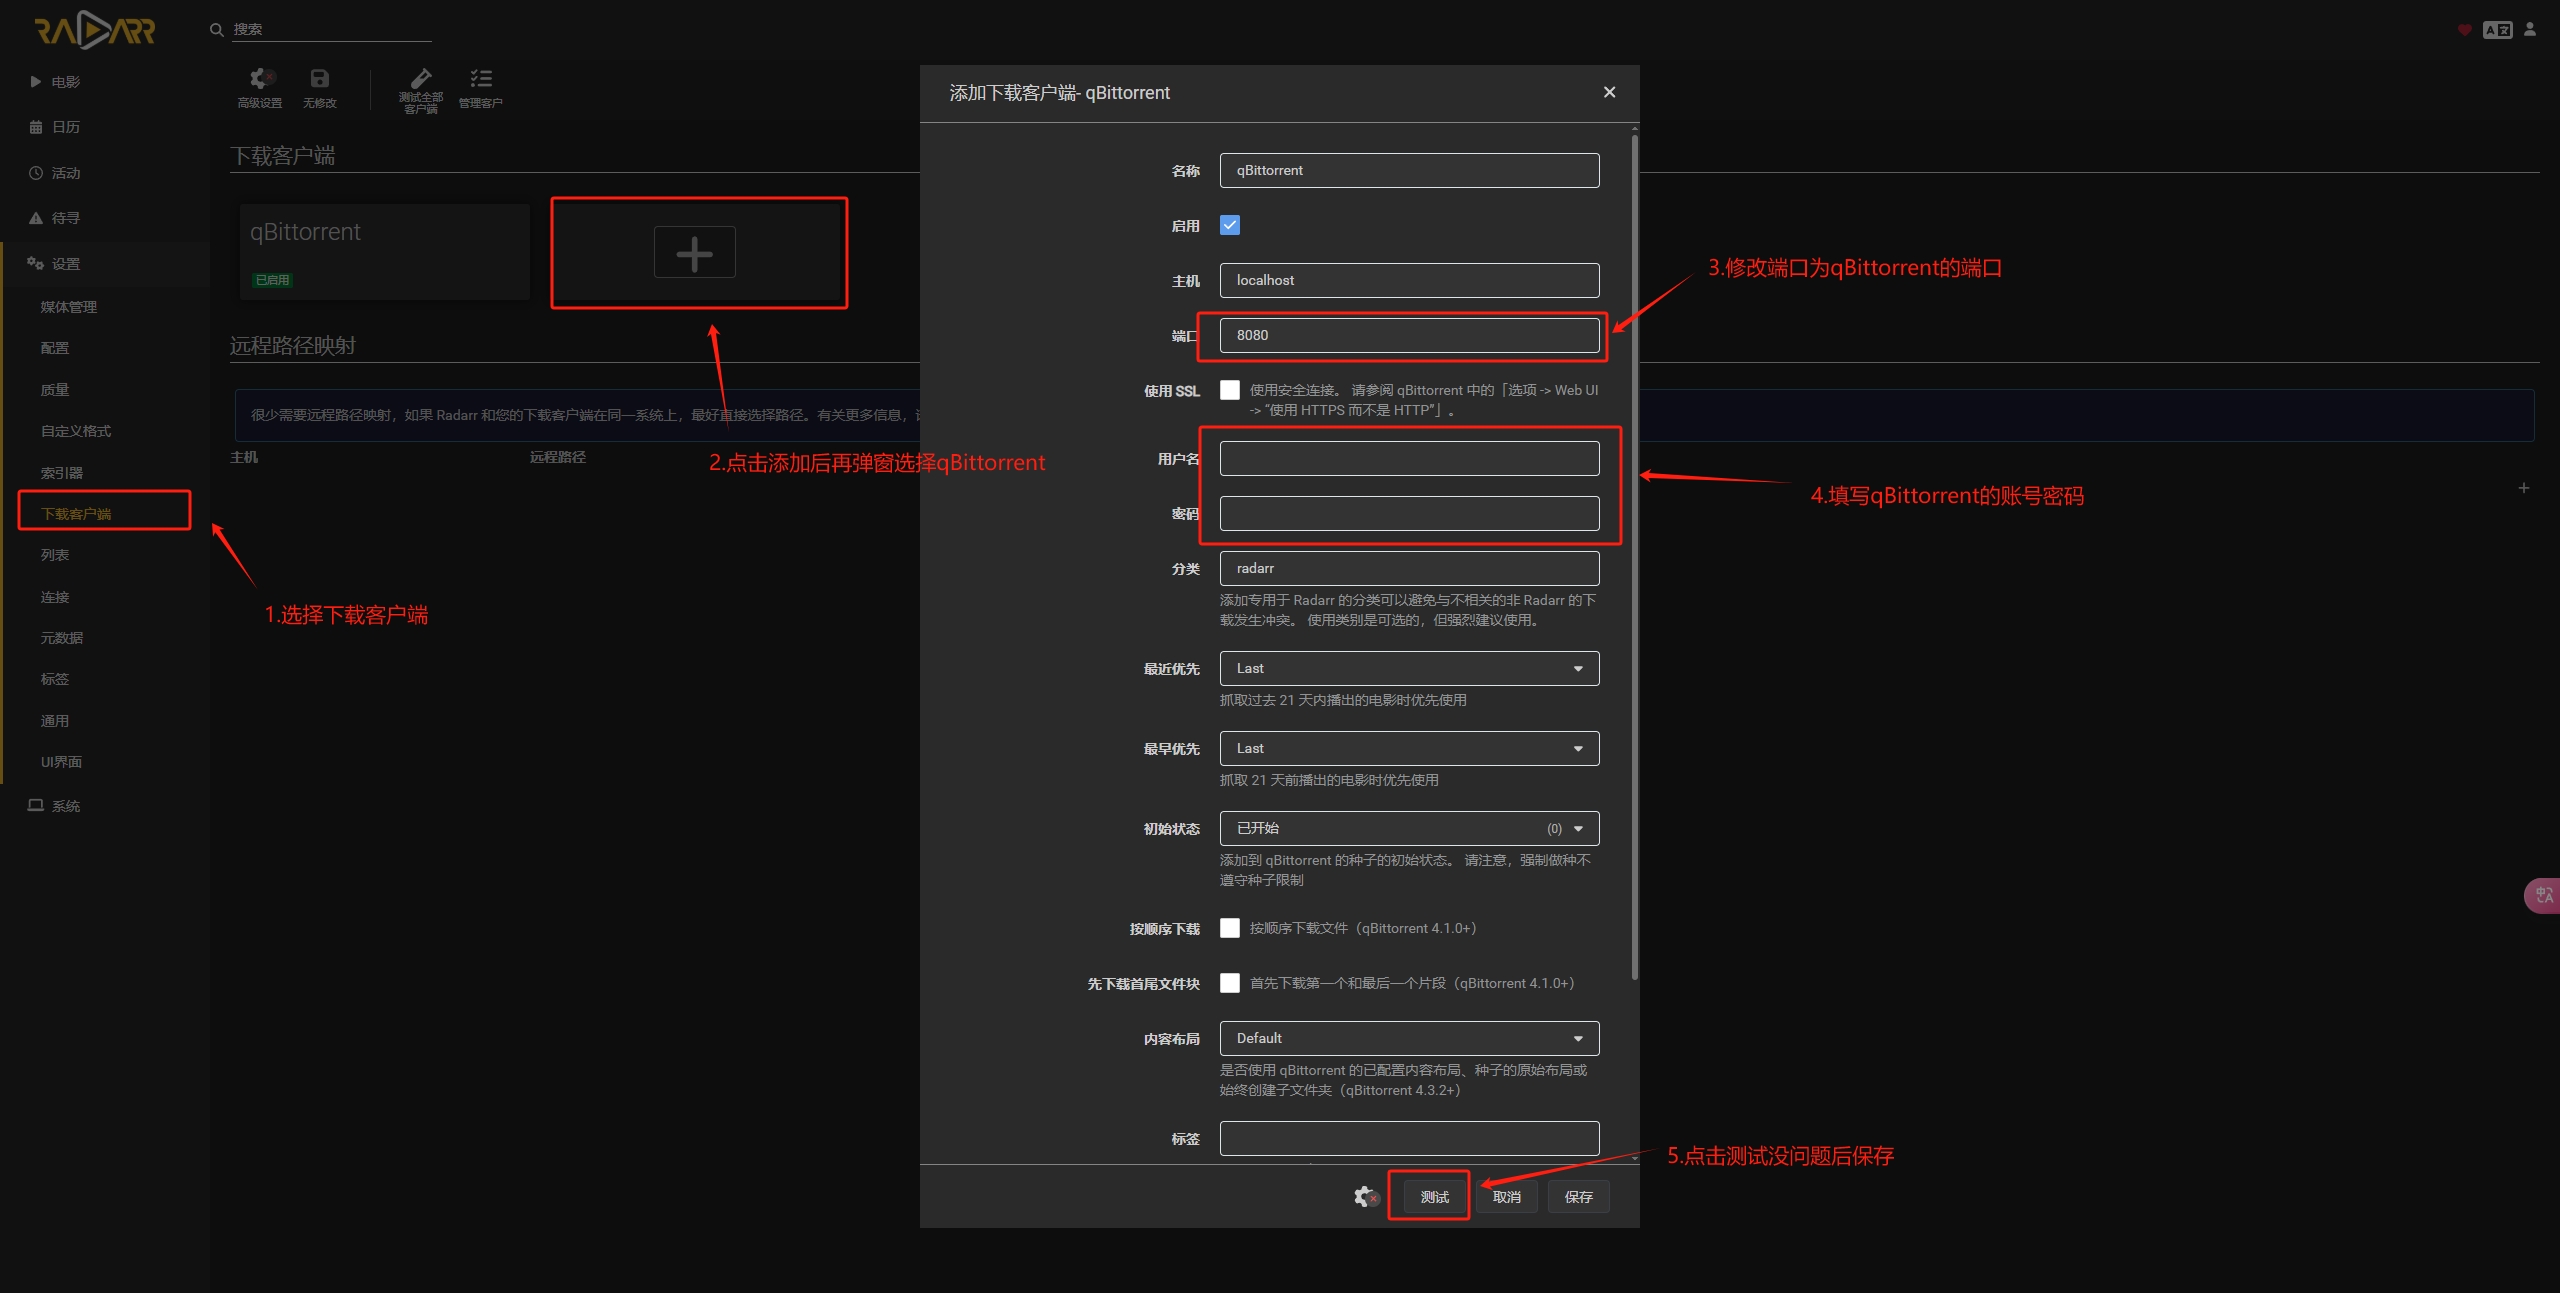Click the 端口 8080 port field
2560x1293 pixels.
(1409, 335)
